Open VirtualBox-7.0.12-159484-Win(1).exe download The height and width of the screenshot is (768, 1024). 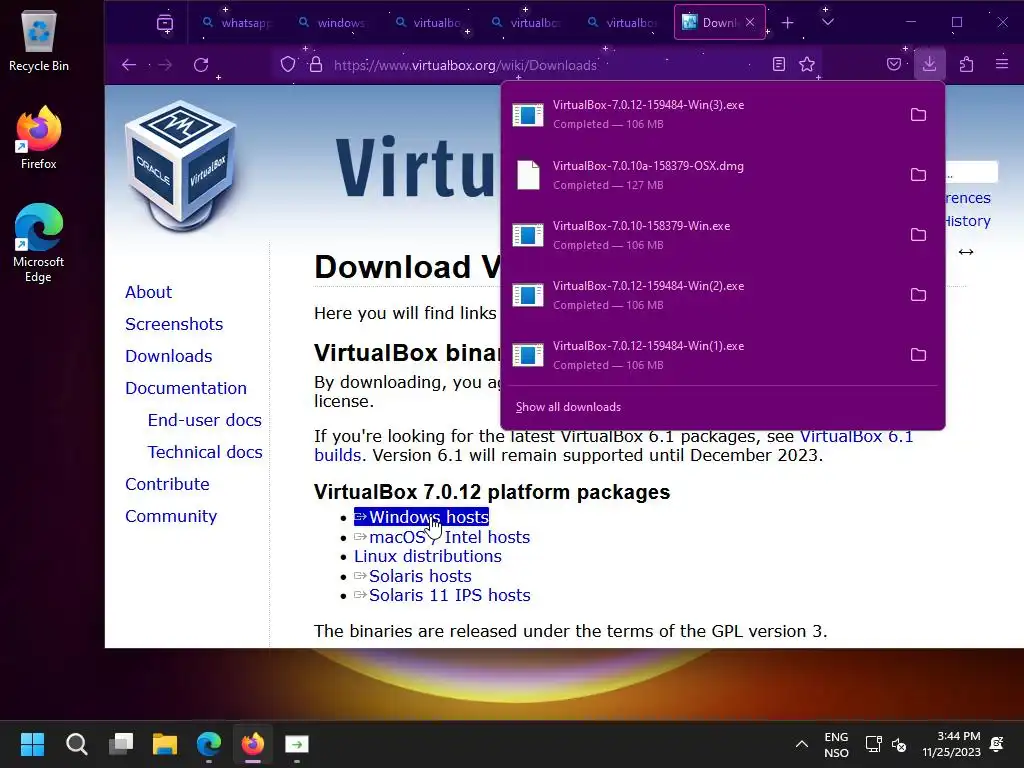click(702, 355)
